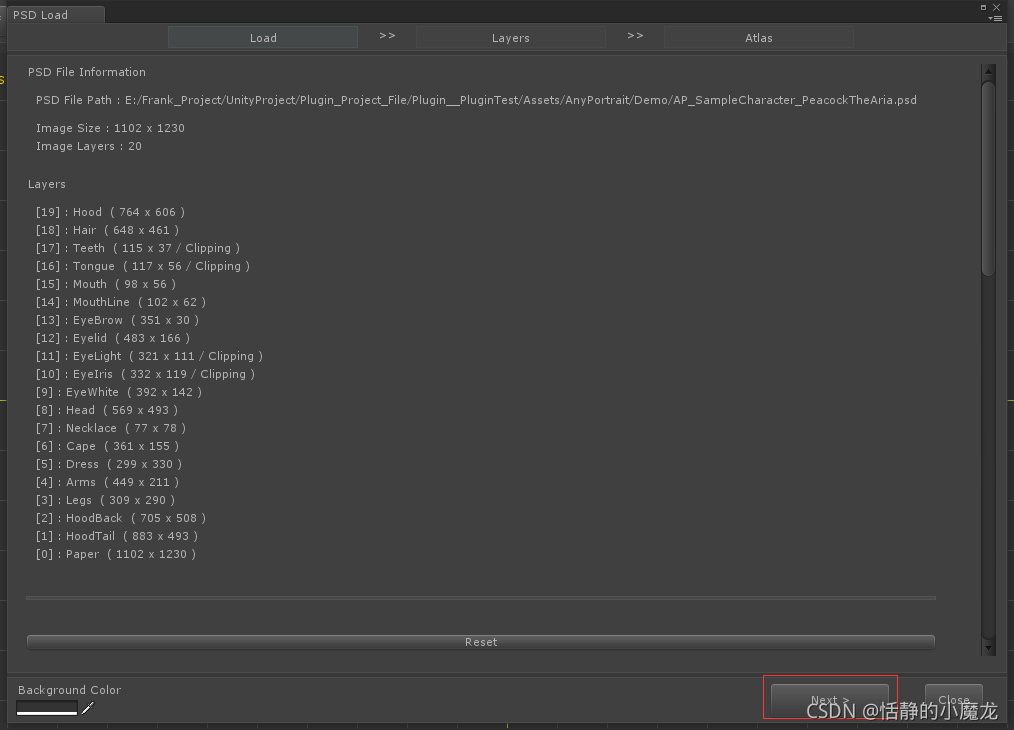
Task: Click the Layers section heading
Action: tap(47, 184)
